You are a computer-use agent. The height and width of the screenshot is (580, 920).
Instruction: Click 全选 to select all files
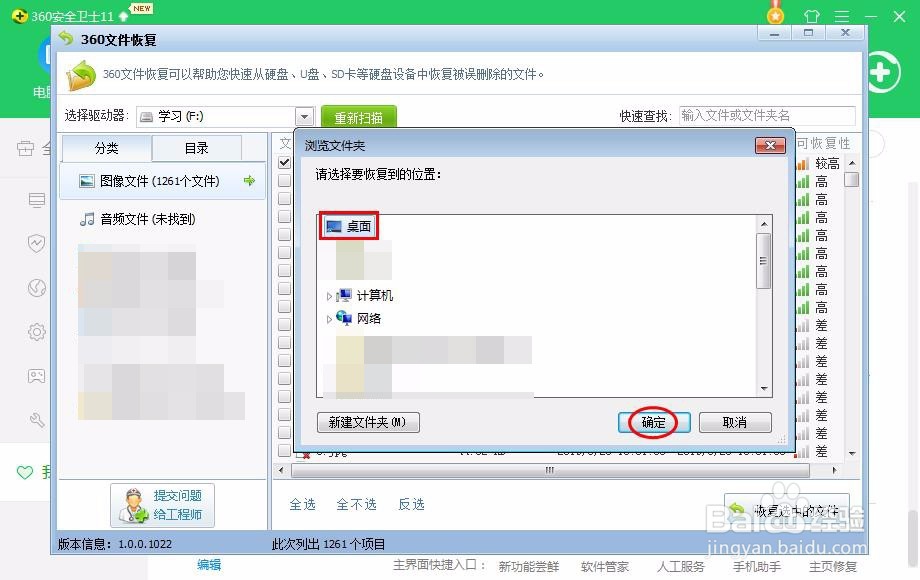click(x=303, y=504)
